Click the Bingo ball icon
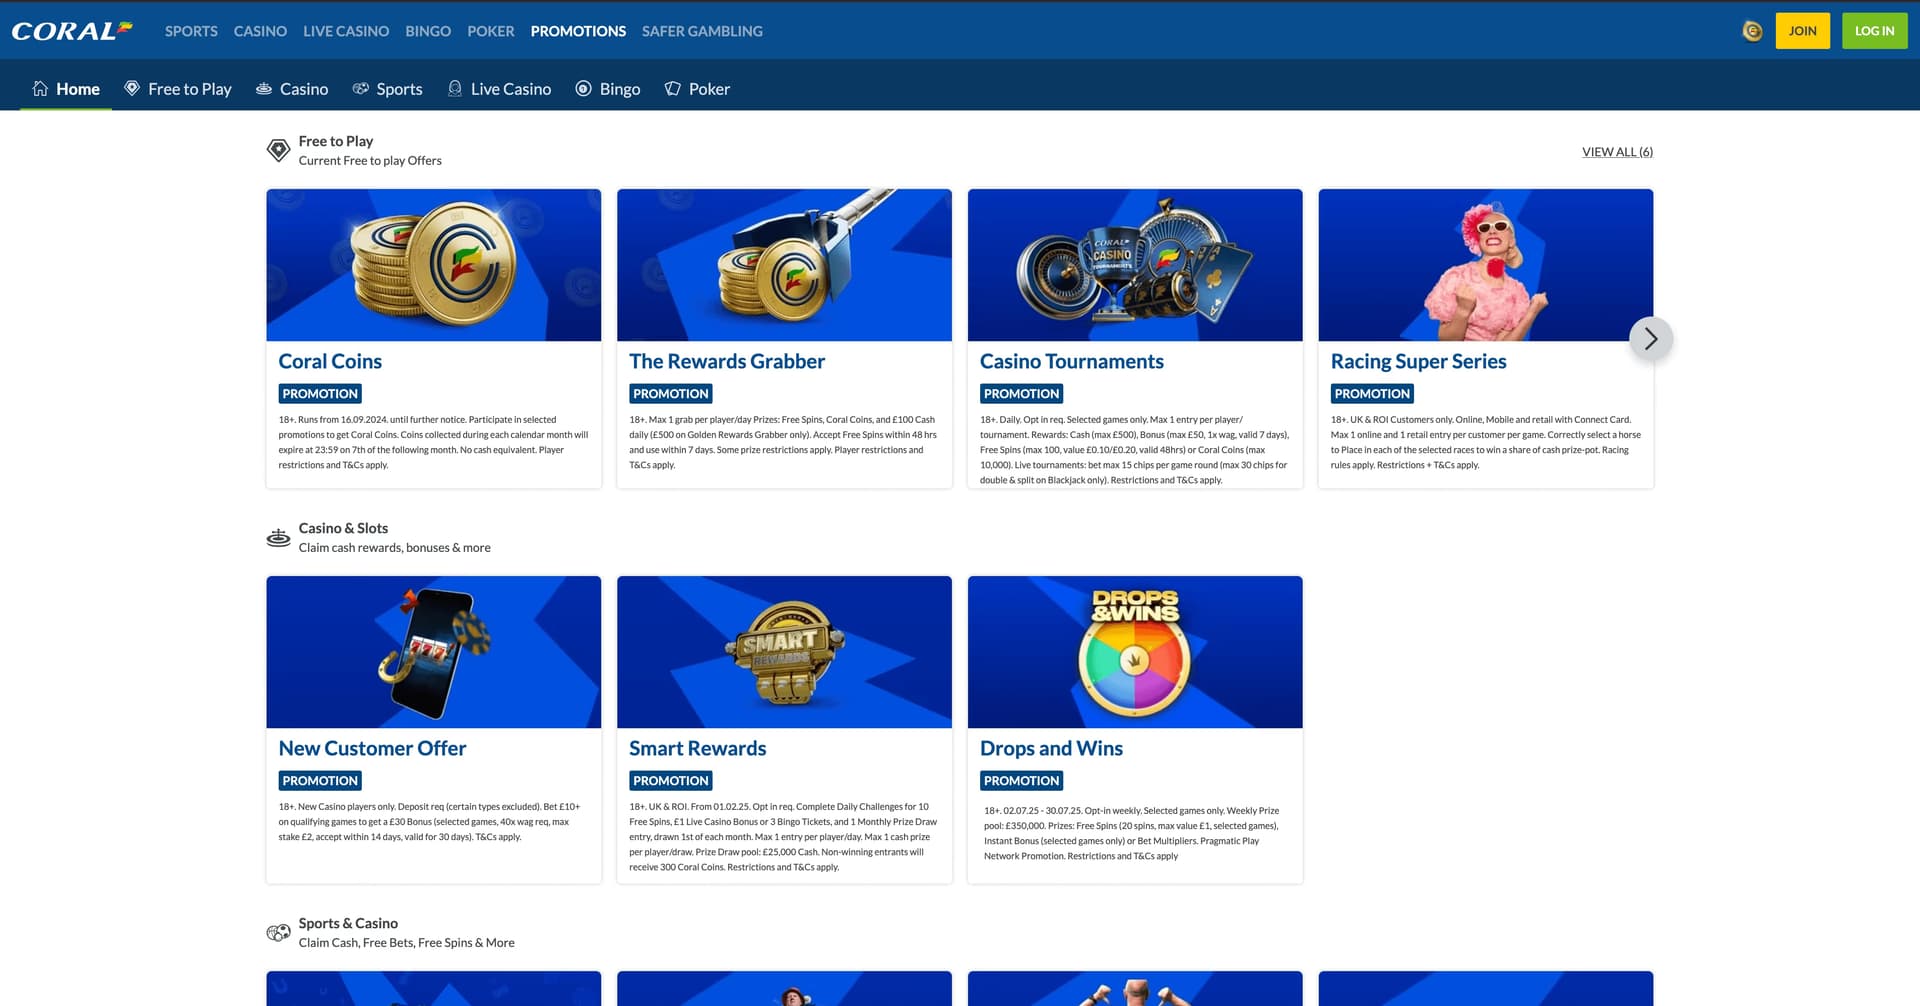The width and height of the screenshot is (1920, 1006). 584,89
